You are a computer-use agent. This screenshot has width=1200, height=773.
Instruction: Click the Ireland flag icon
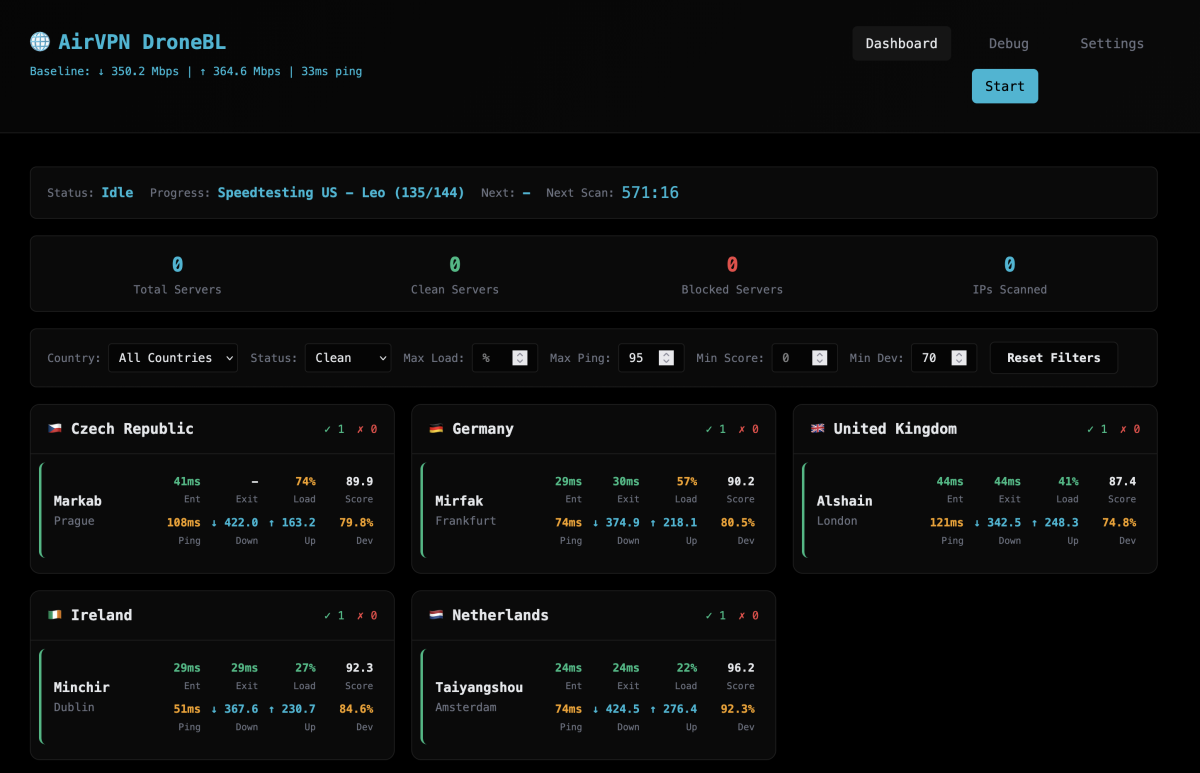point(55,616)
